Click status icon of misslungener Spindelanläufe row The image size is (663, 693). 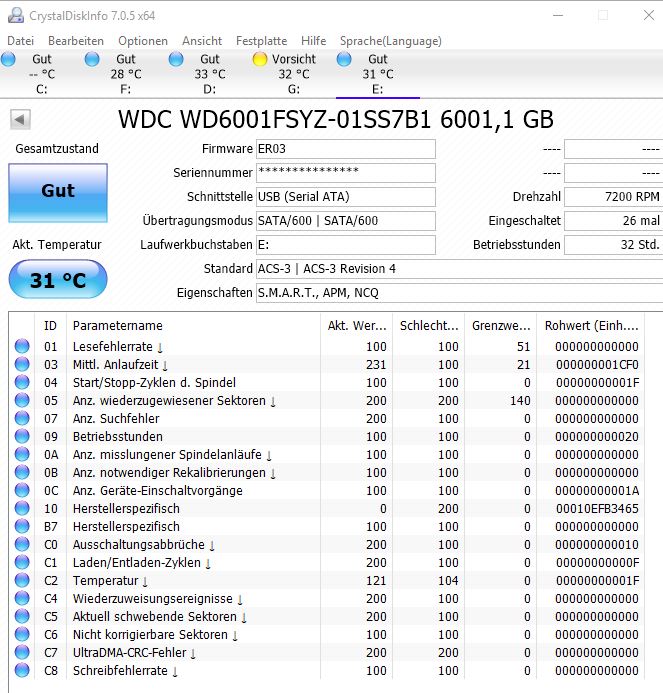point(22,454)
